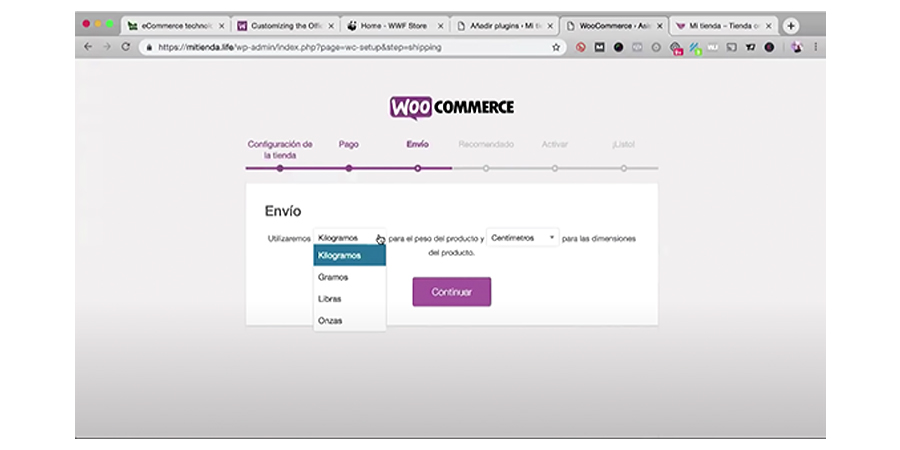
Task: Click the cast screen extension icon
Action: coord(731,48)
